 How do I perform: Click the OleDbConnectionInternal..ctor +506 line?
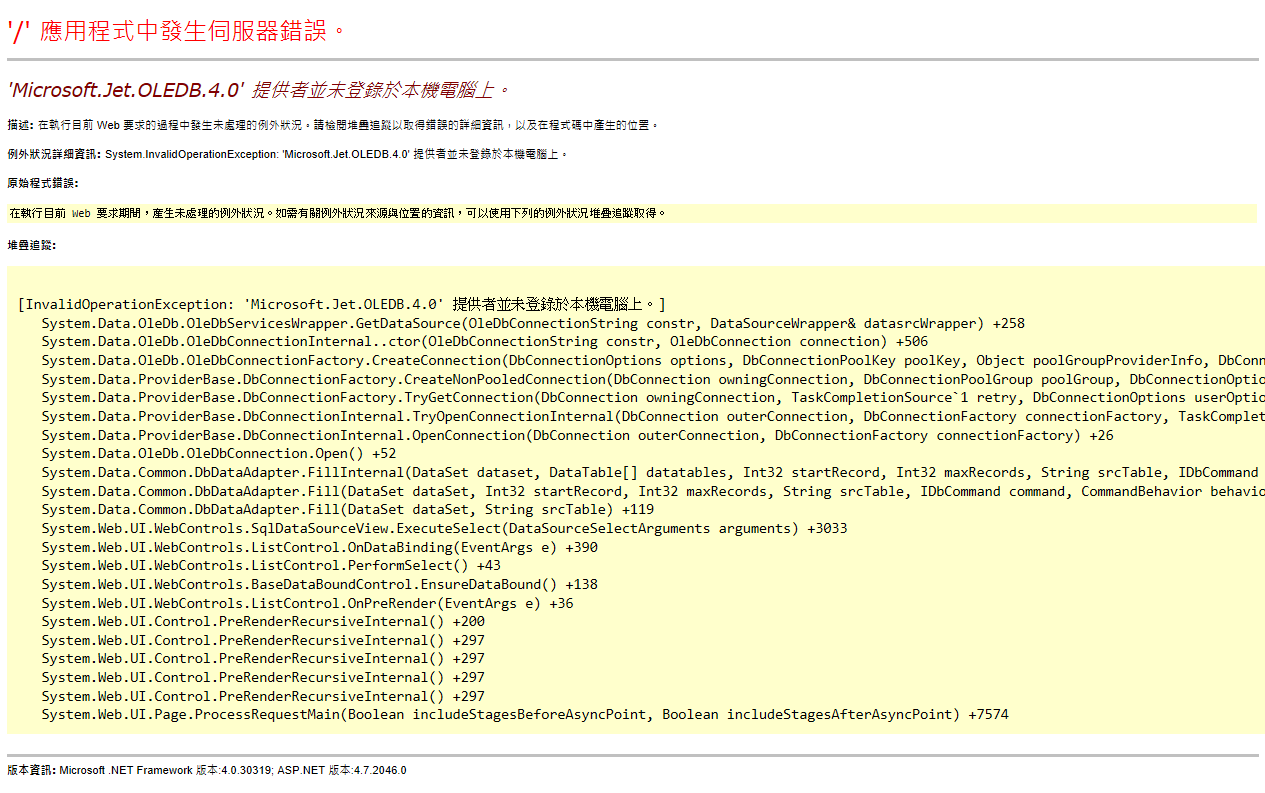point(485,341)
